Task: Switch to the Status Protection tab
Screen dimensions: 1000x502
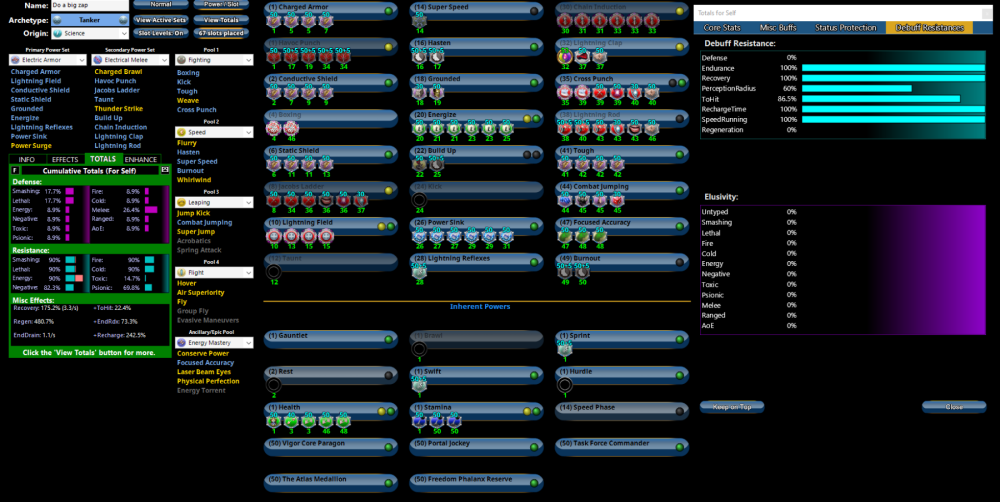Action: tap(848, 27)
